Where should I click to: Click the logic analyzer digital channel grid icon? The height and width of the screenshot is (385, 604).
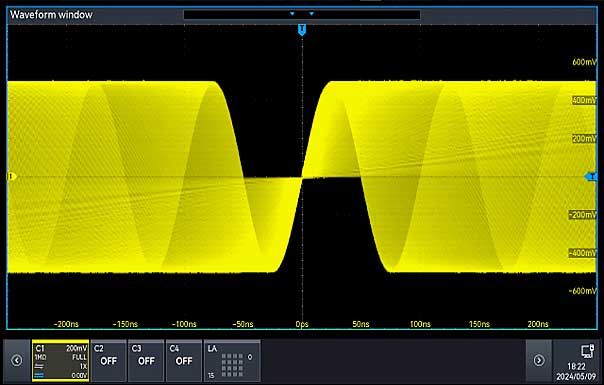pos(232,365)
